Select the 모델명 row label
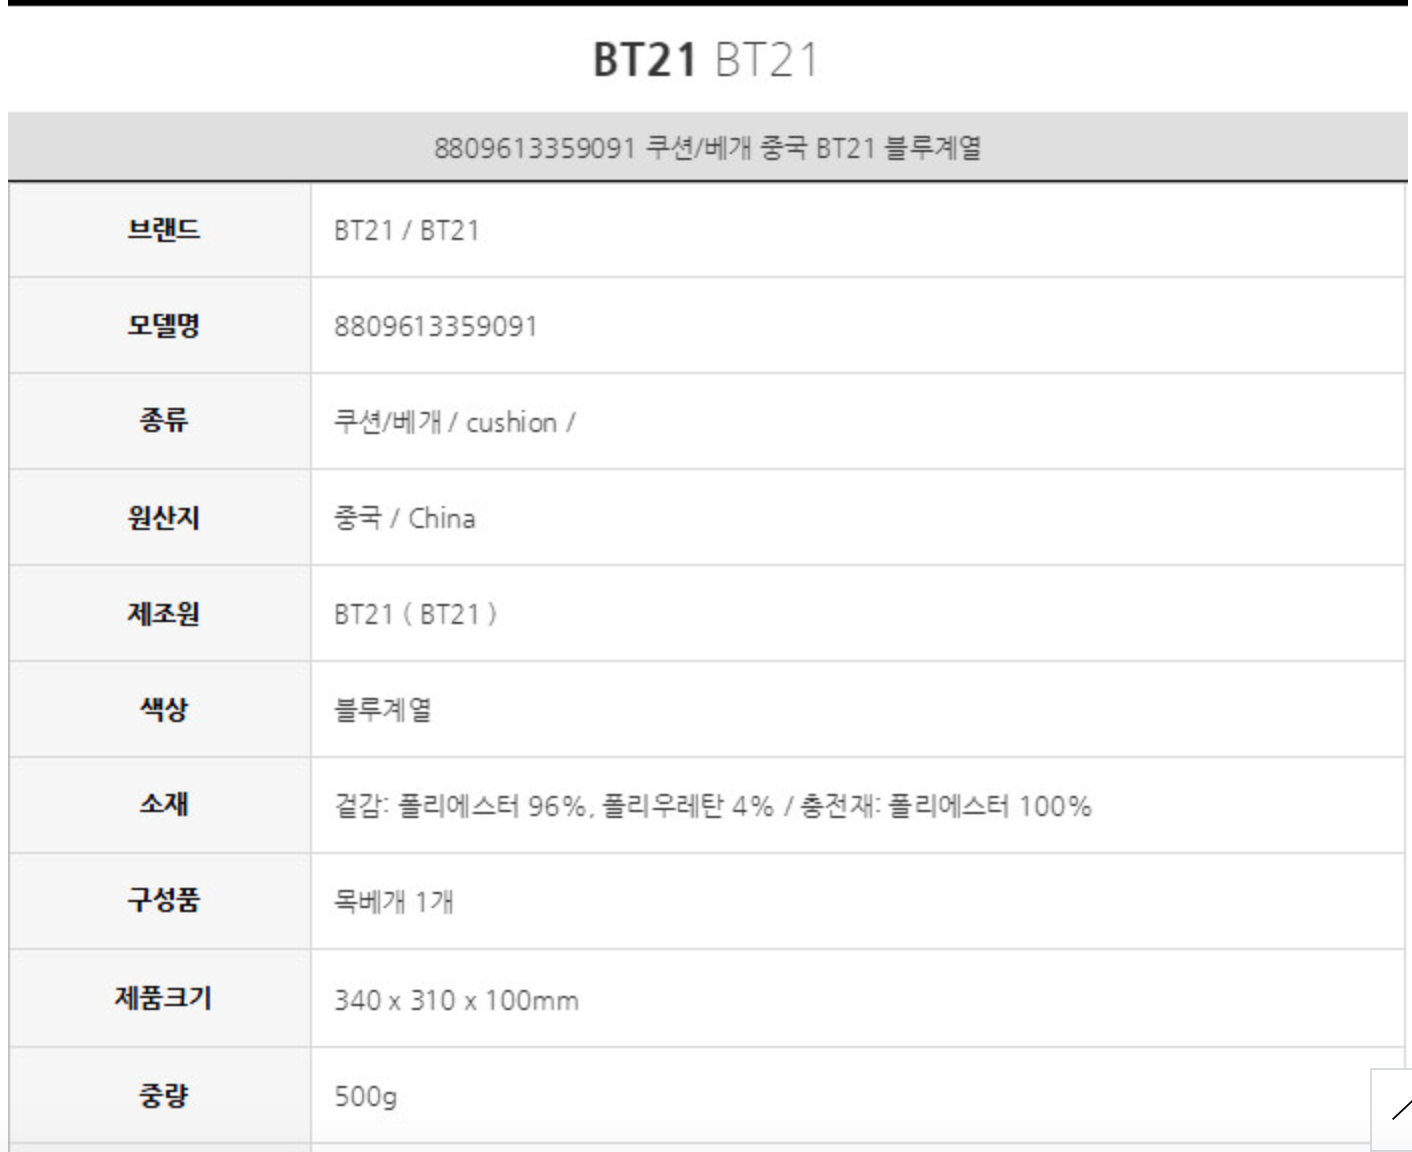This screenshot has width=1412, height=1152. (163, 326)
